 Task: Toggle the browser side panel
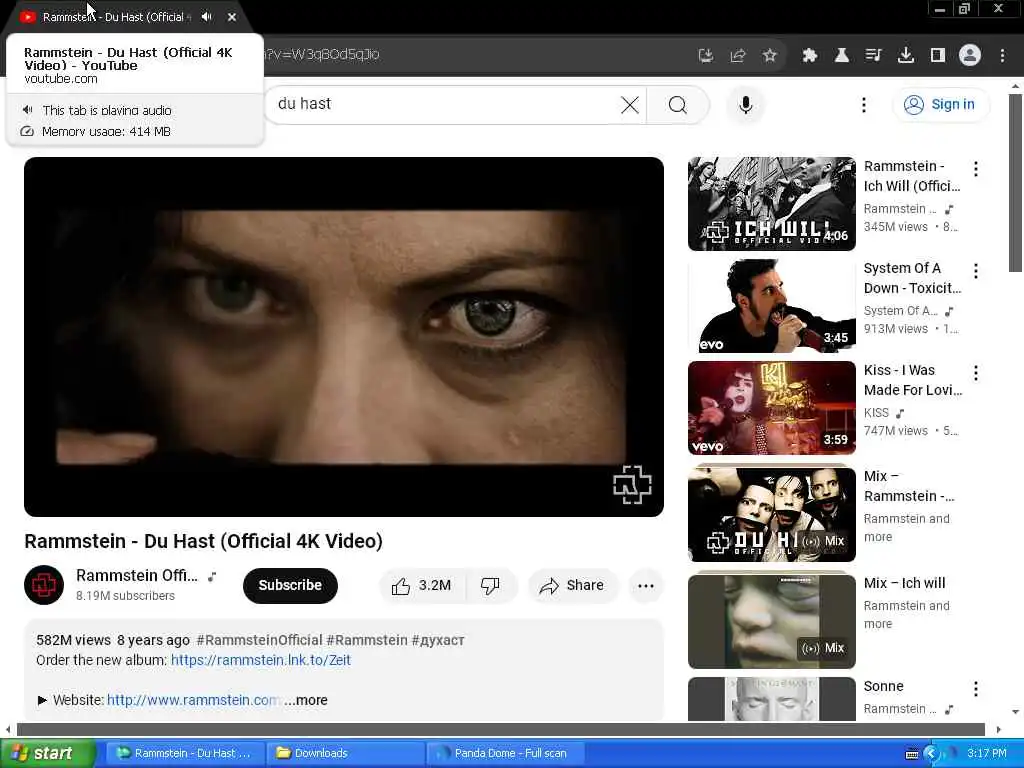pos(938,56)
